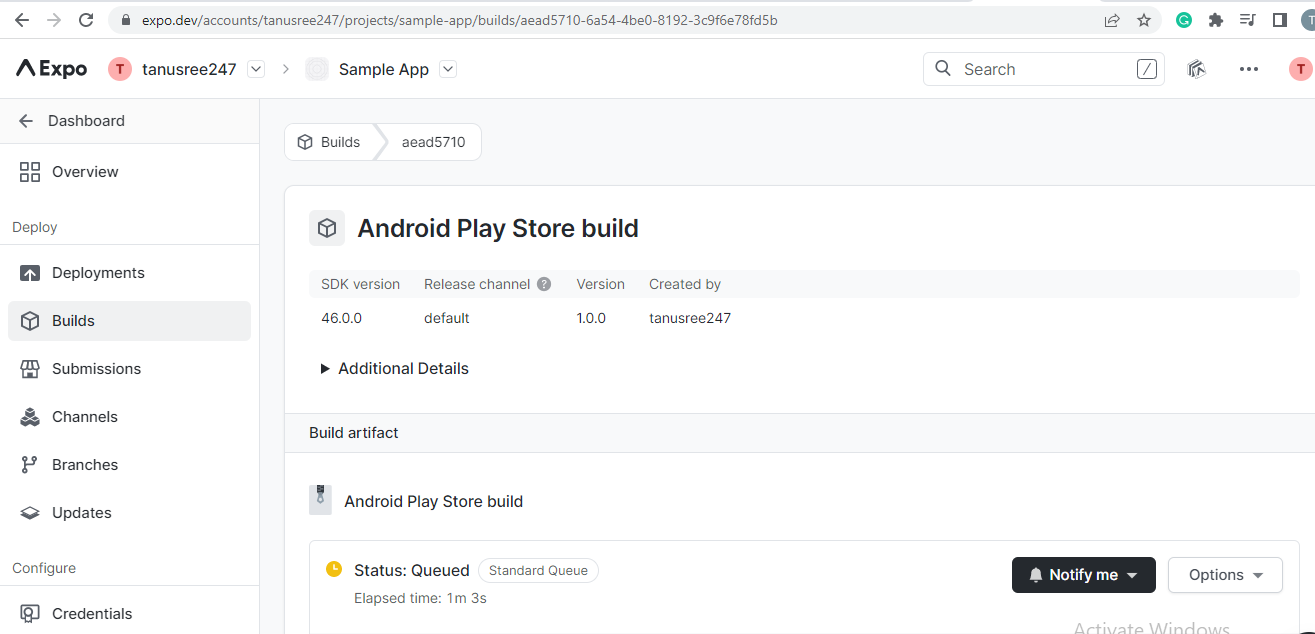The image size is (1315, 634).
Task: Click the Android Play Store build heading
Action: click(498, 228)
